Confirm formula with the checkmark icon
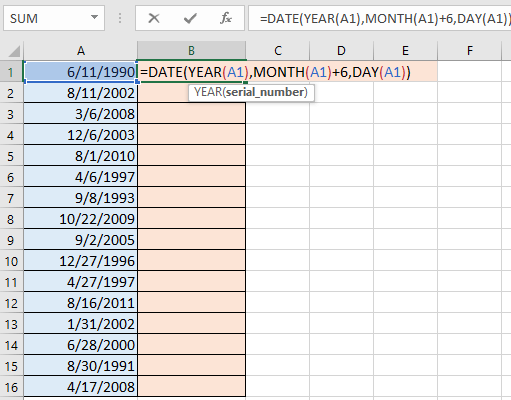The height and width of the screenshot is (400, 511). click(x=190, y=18)
